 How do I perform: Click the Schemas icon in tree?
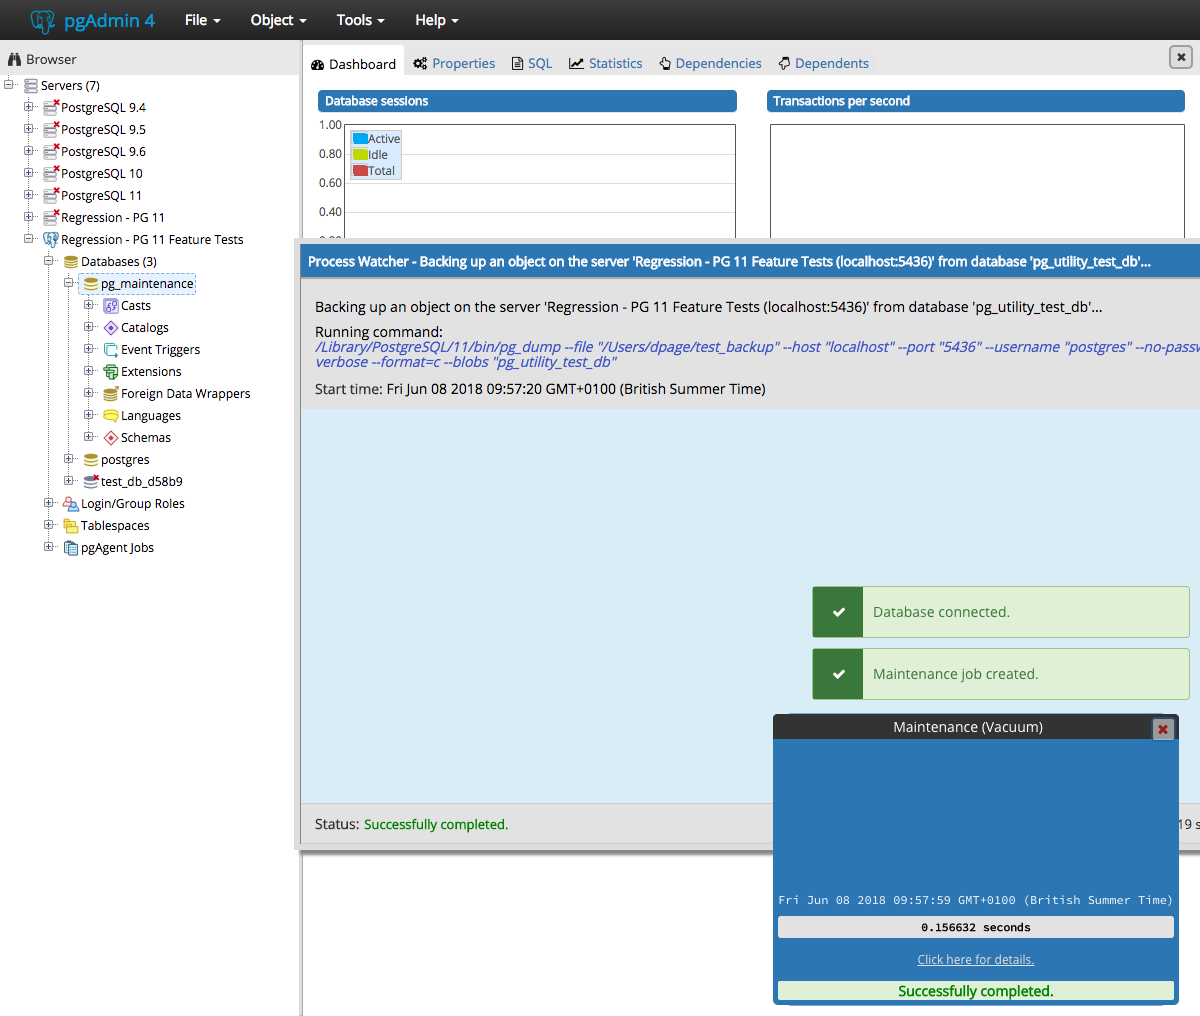[111, 438]
